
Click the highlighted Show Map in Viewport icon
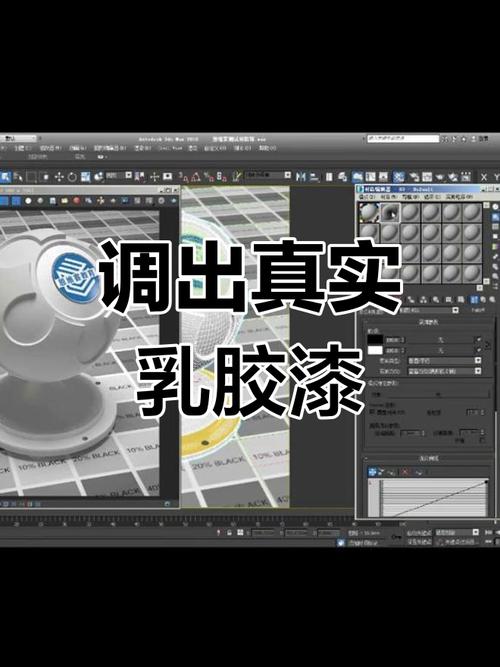point(474,300)
